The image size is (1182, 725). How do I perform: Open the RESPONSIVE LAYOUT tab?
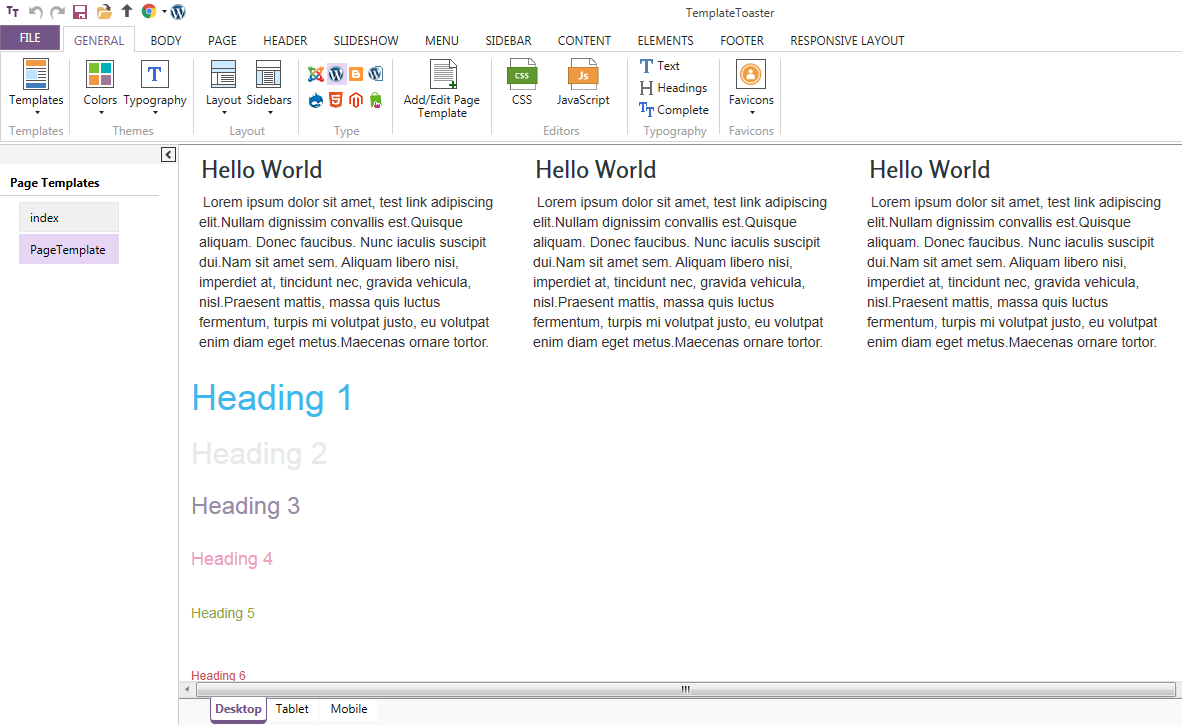(x=847, y=41)
